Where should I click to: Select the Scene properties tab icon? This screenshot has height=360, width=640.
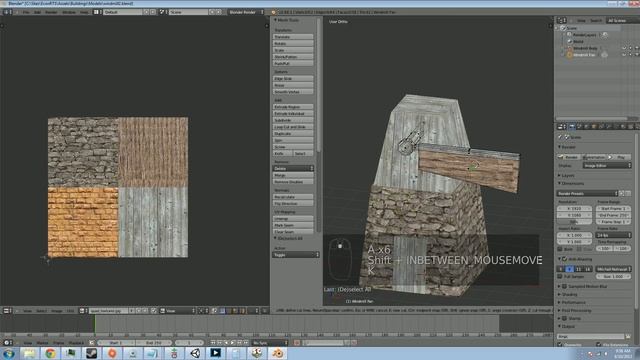pos(579,127)
